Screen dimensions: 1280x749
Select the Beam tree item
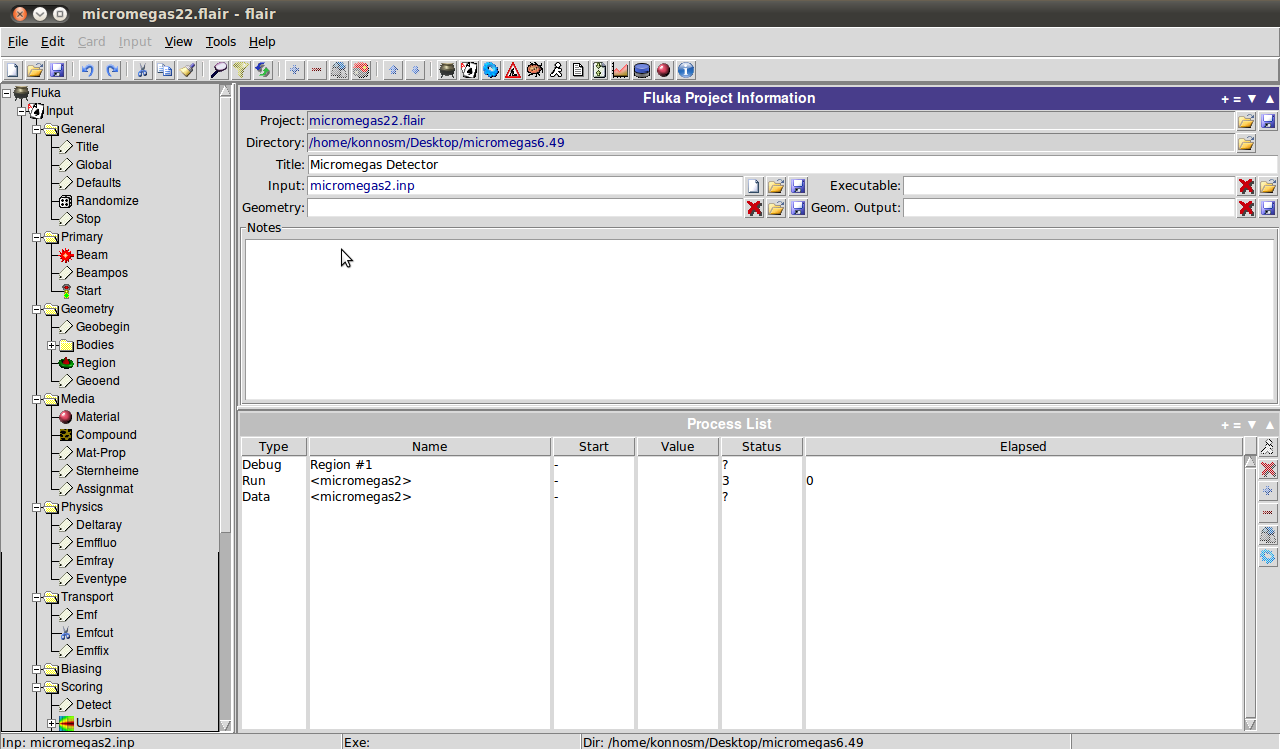[x=91, y=255]
